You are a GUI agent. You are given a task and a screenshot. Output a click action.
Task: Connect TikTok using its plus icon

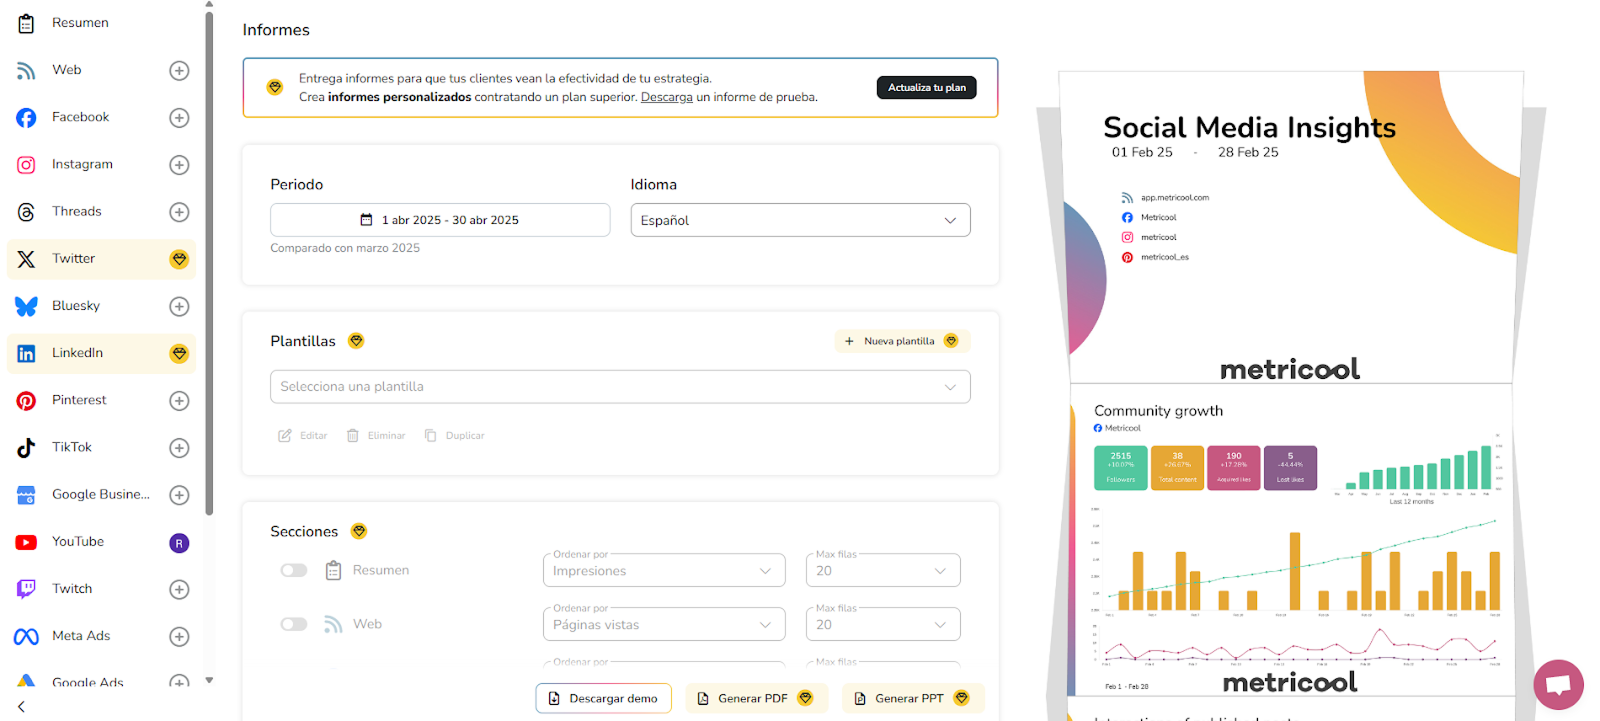179,447
